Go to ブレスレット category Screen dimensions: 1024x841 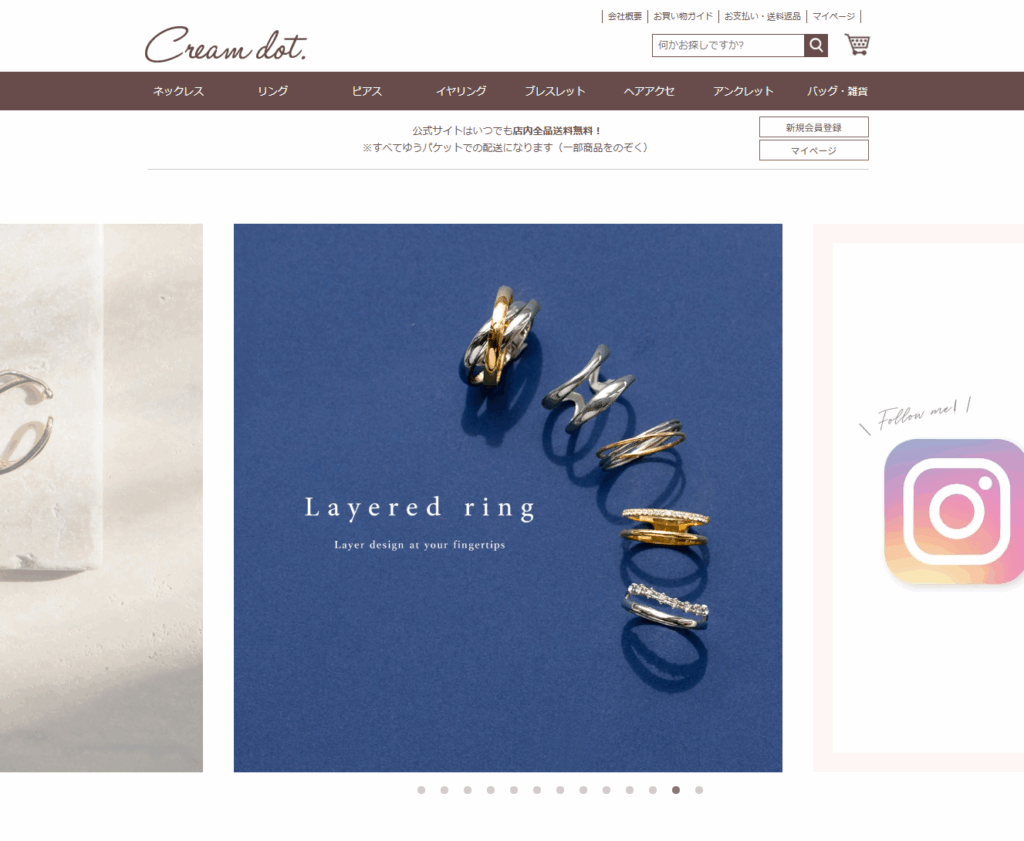click(x=555, y=91)
